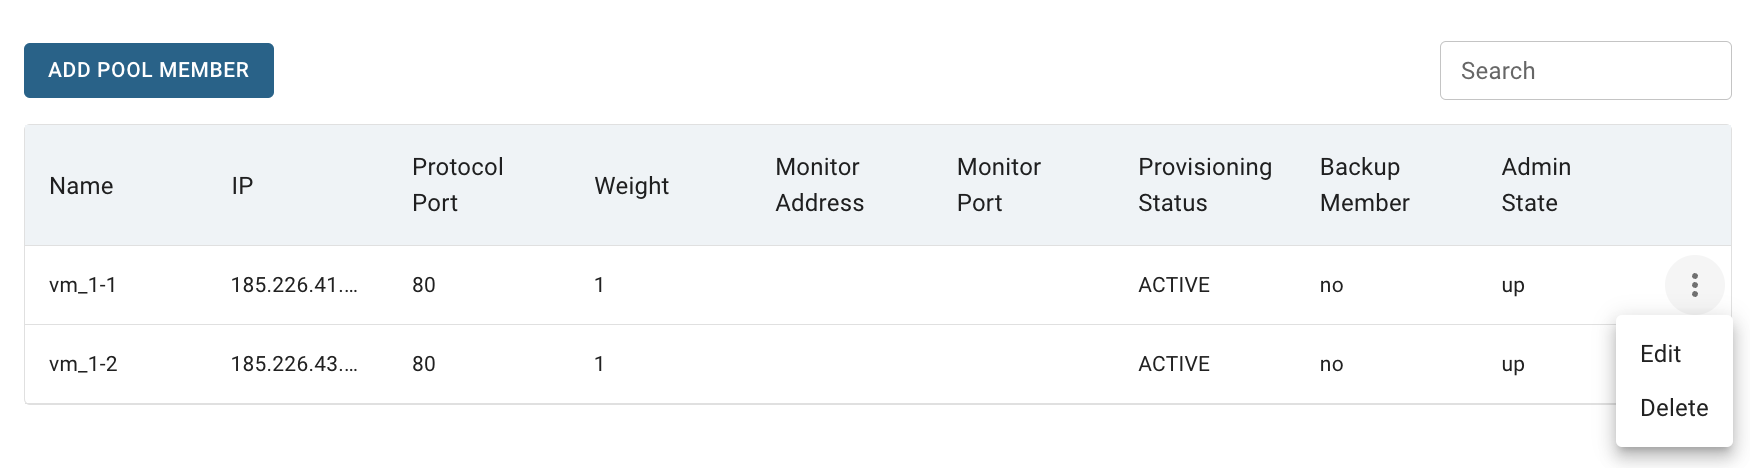This screenshot has width=1750, height=468.
Task: Sort by the Protocol Port column header
Action: point(457,185)
